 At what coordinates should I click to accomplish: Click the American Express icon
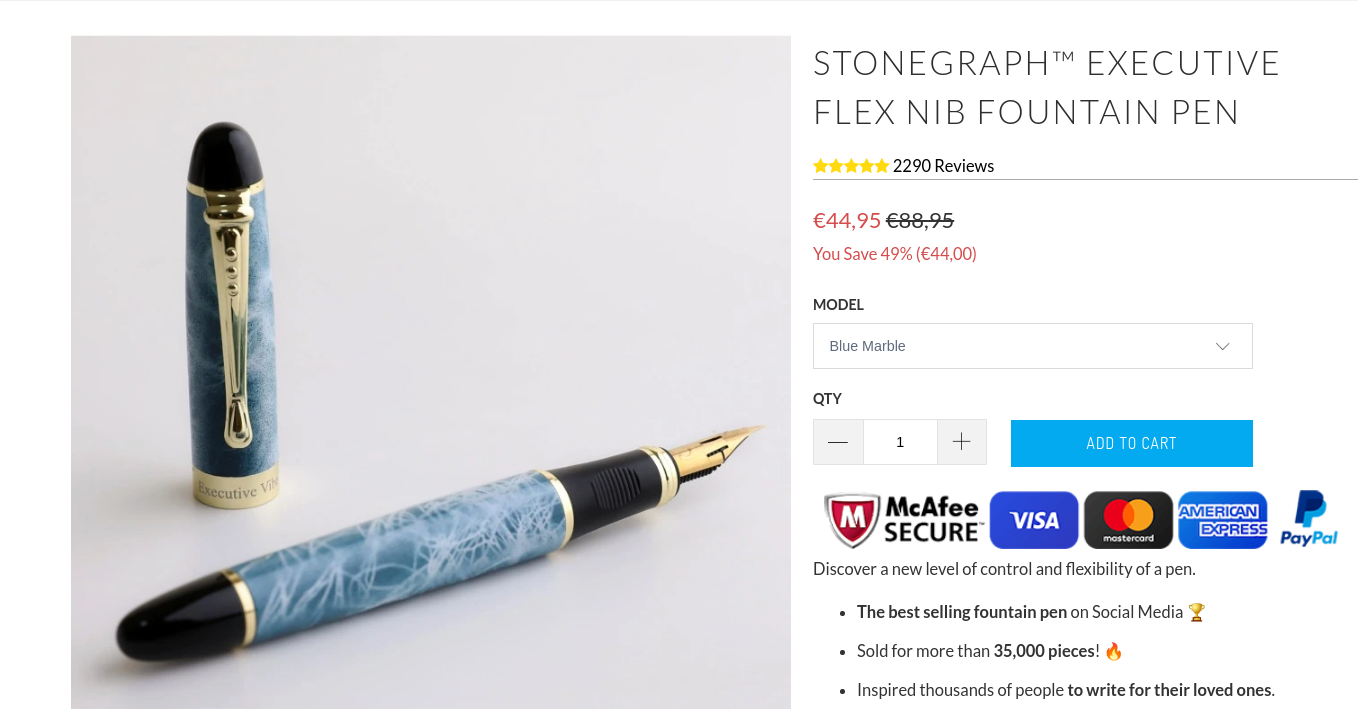1223,520
